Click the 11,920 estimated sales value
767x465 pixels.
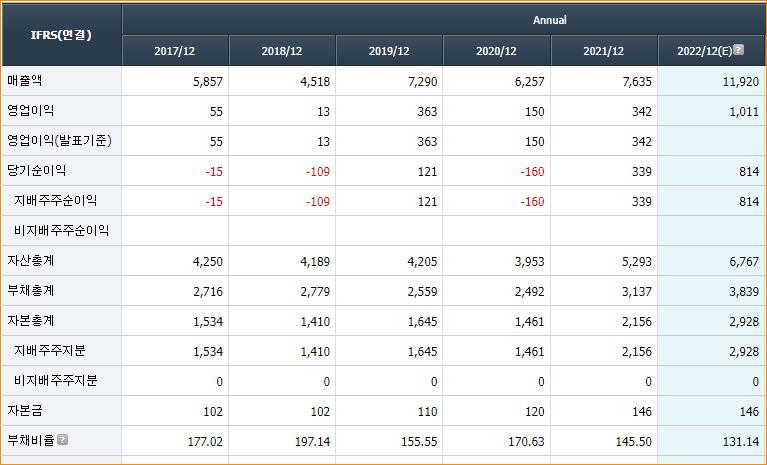click(x=741, y=82)
